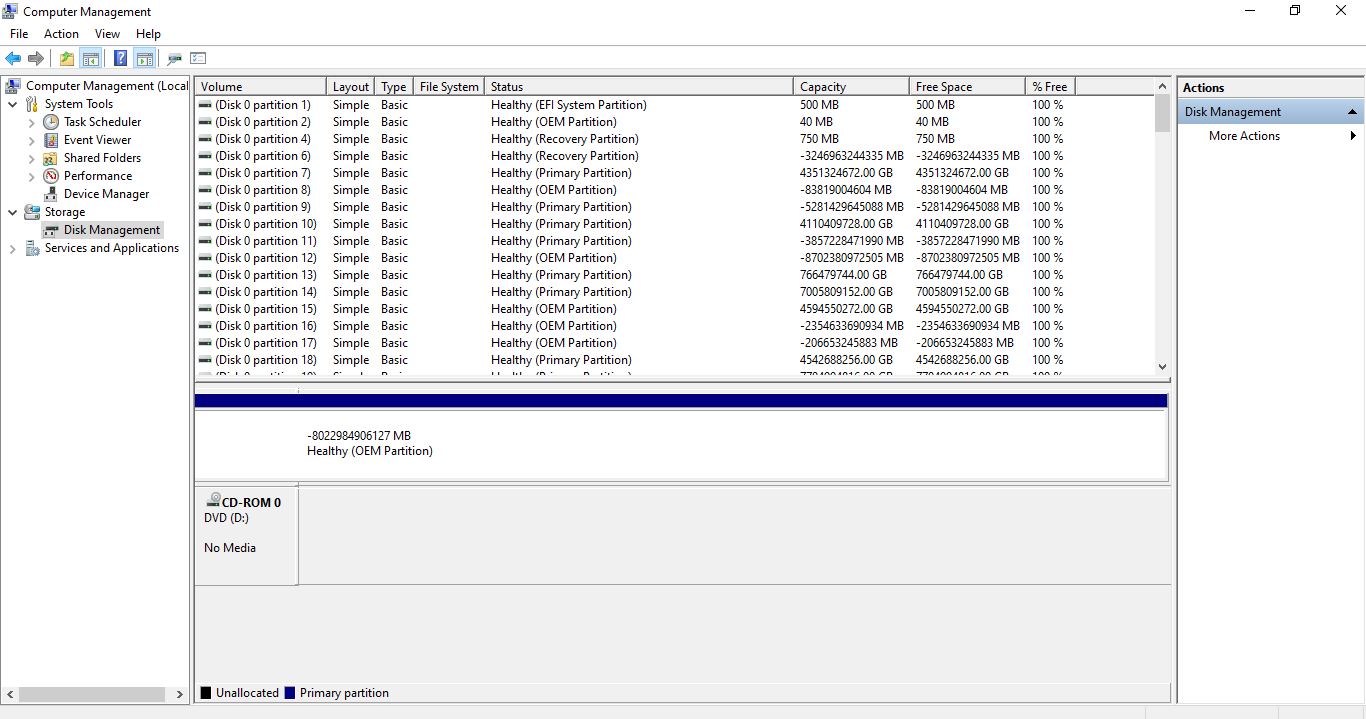Select the Task Scheduler icon
The image size is (1366, 719).
50,121
